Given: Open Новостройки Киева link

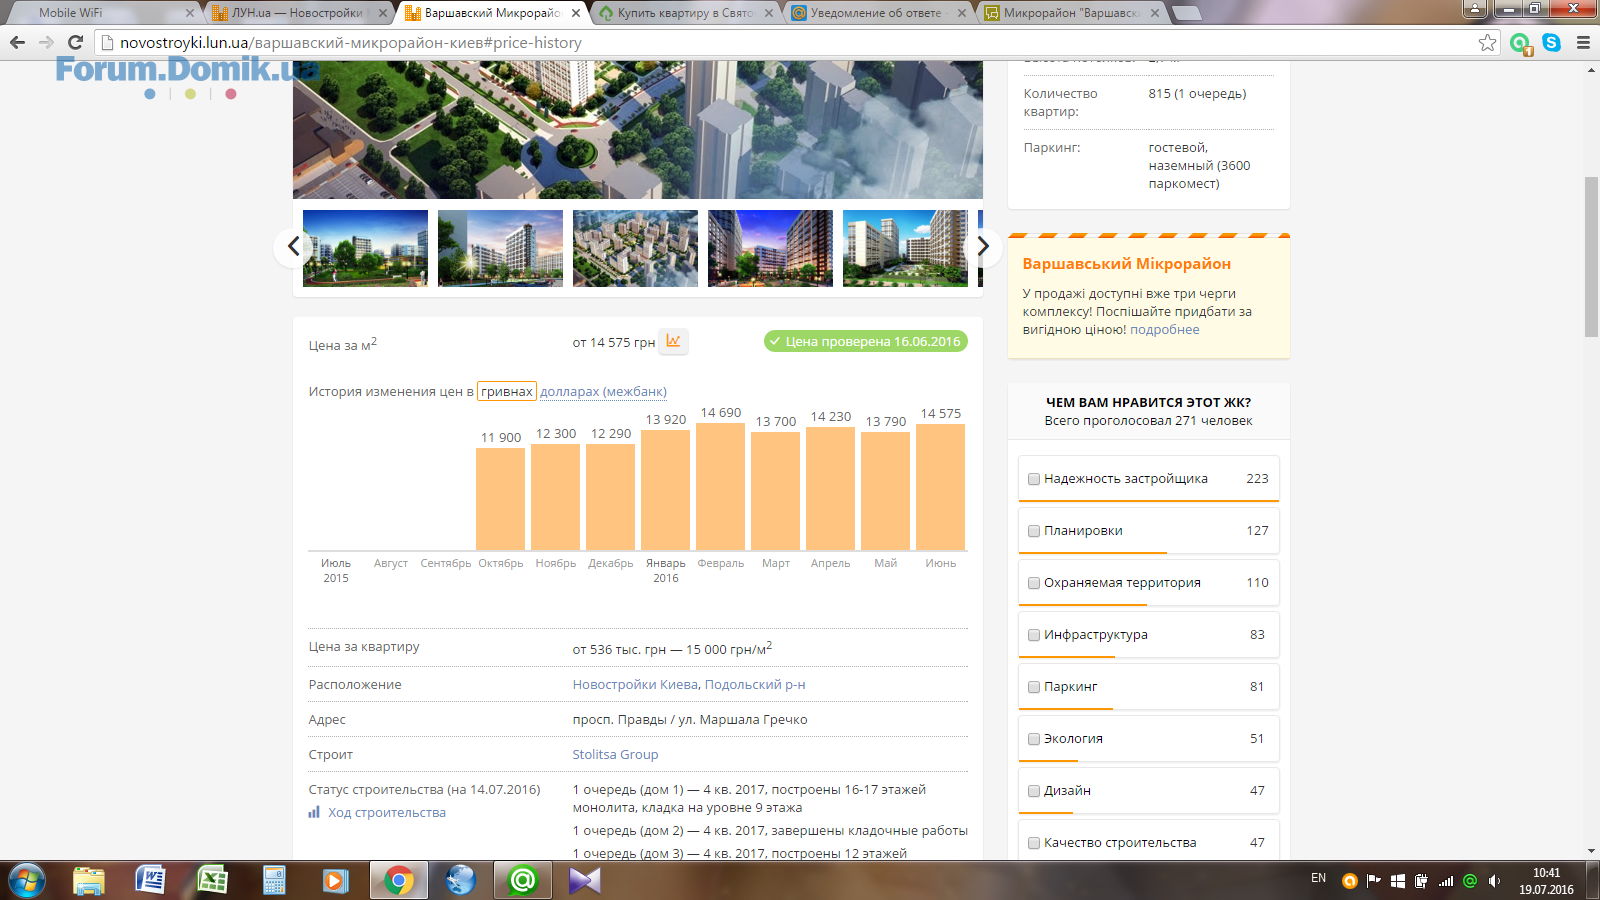Looking at the screenshot, I should [x=635, y=685].
